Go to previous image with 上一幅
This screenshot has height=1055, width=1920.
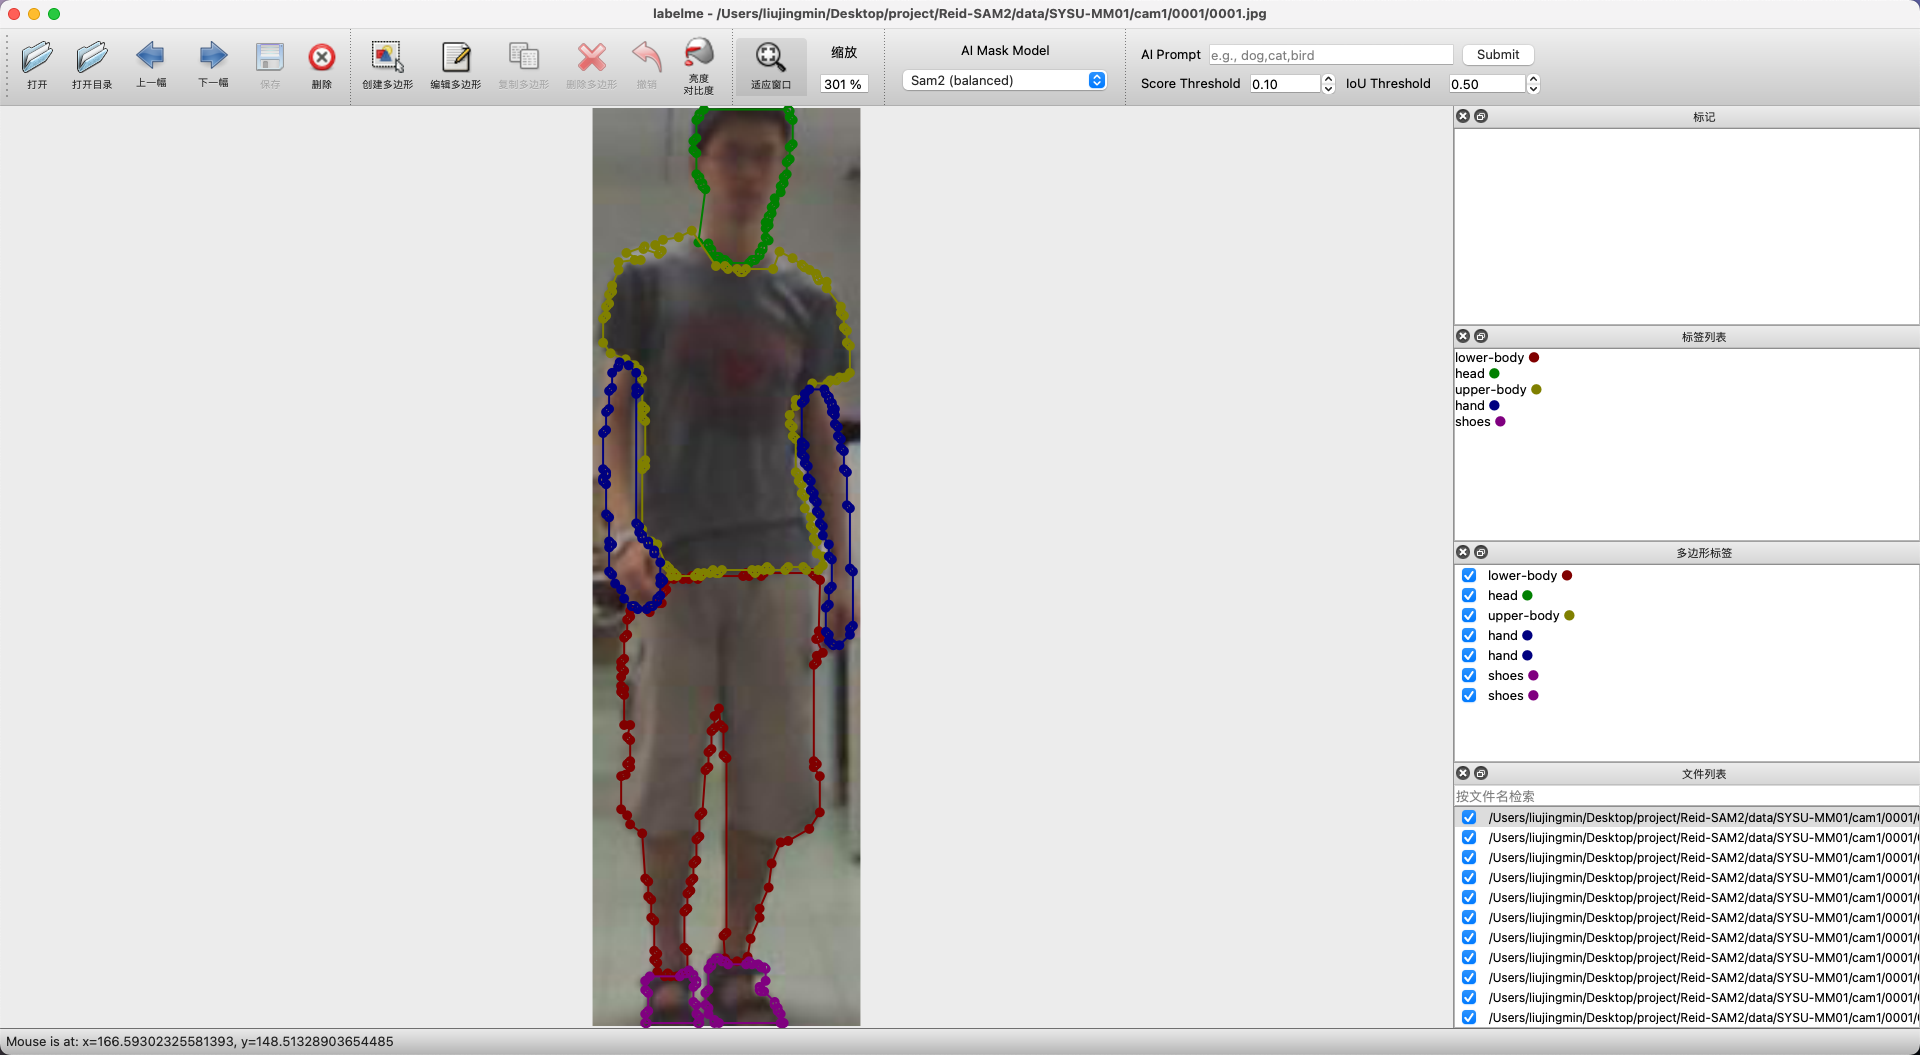(x=151, y=55)
